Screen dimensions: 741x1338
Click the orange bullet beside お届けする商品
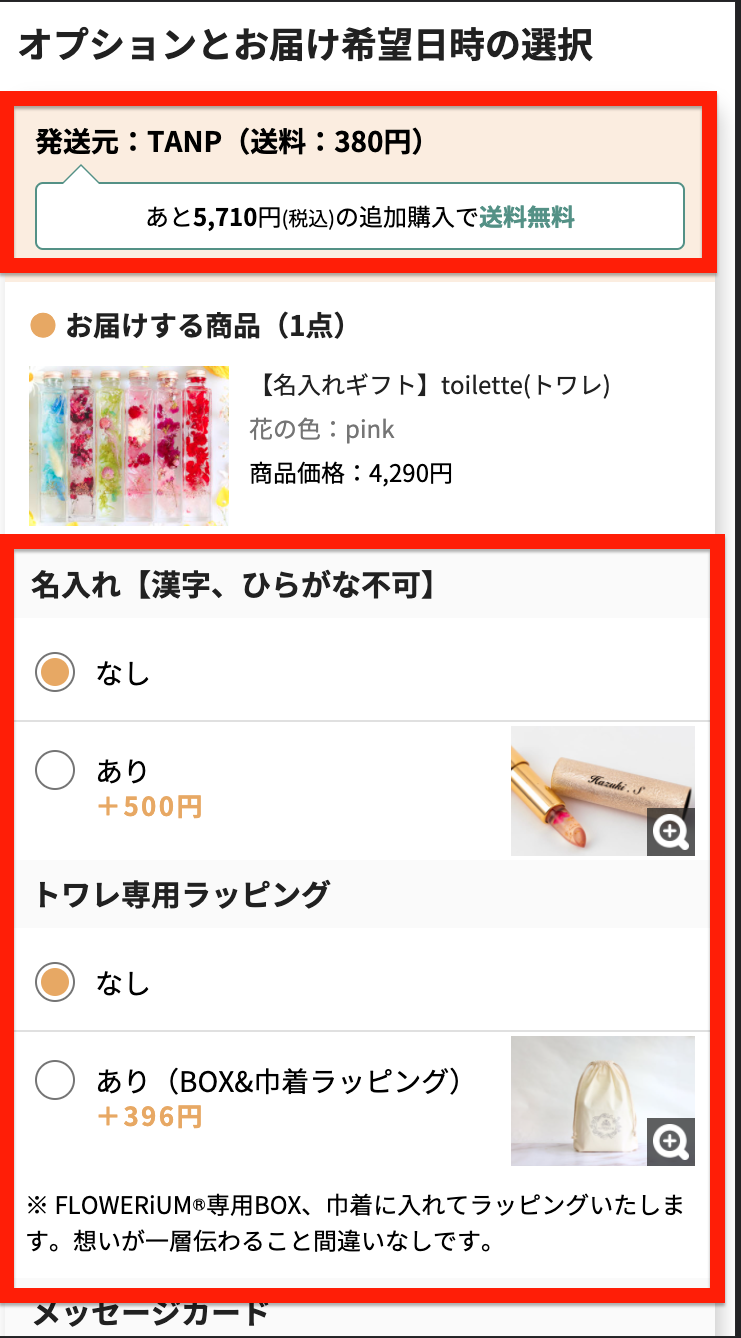tap(43, 326)
